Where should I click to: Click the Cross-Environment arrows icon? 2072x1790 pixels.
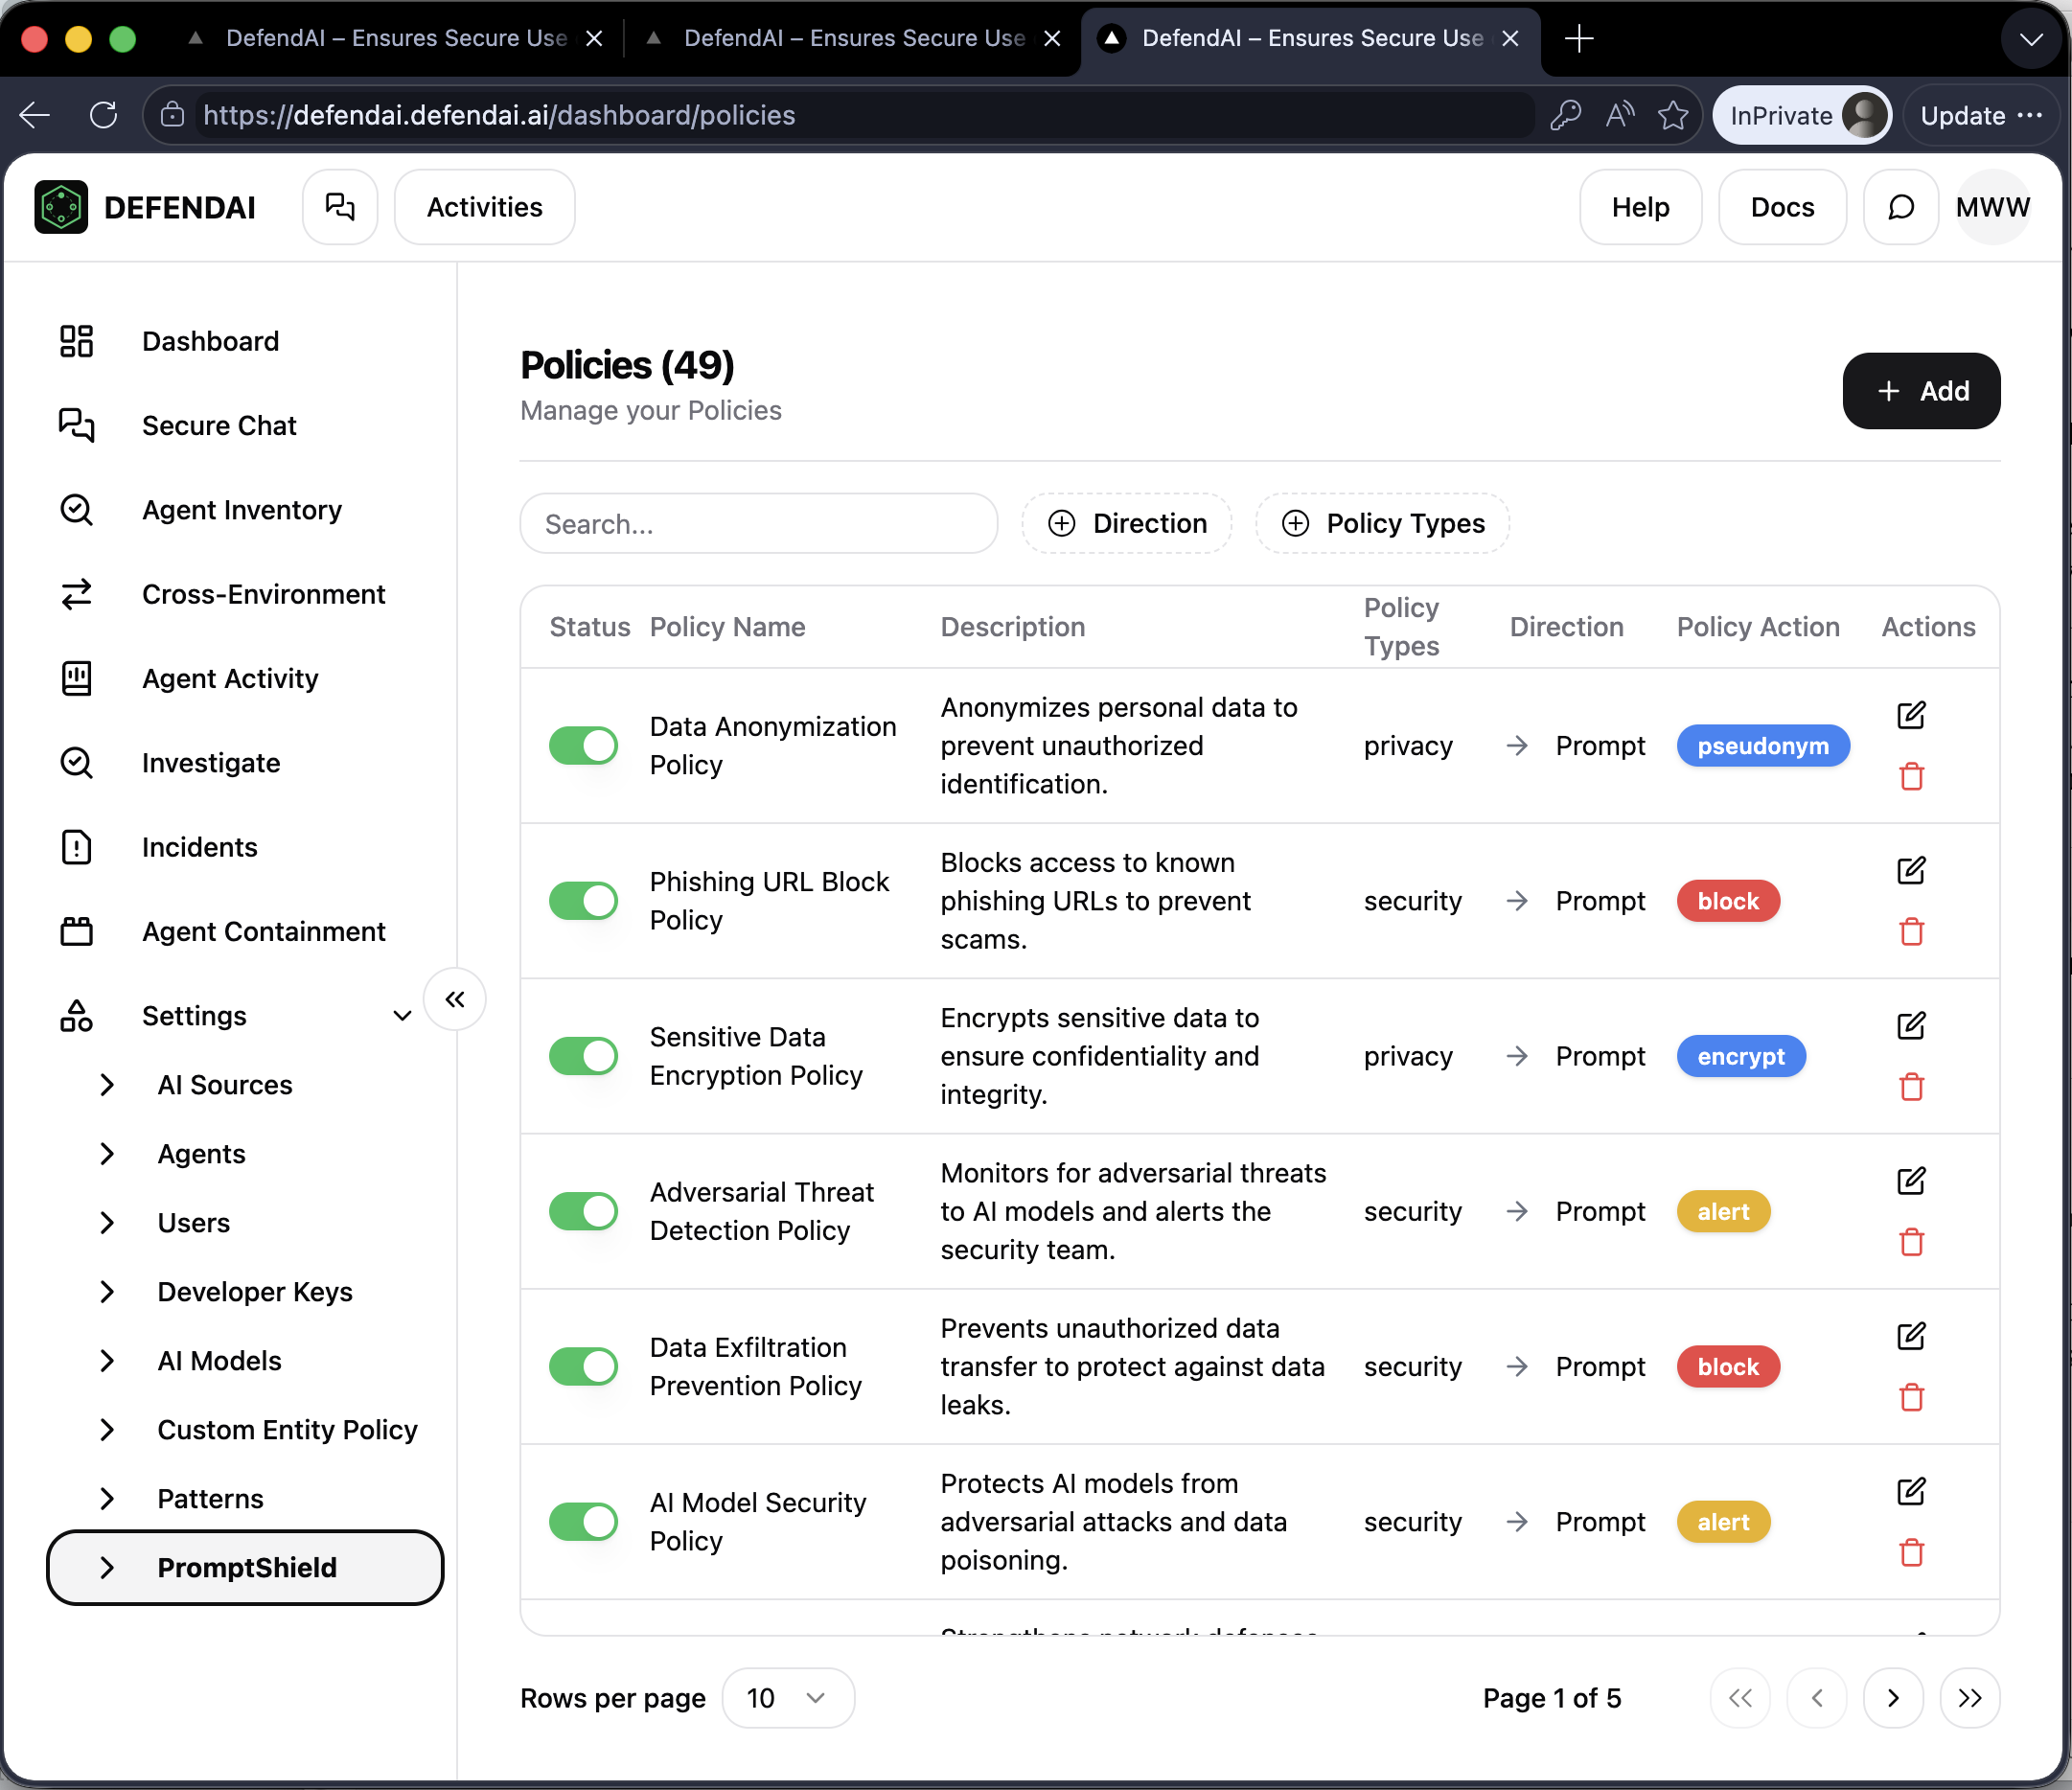coord(76,594)
